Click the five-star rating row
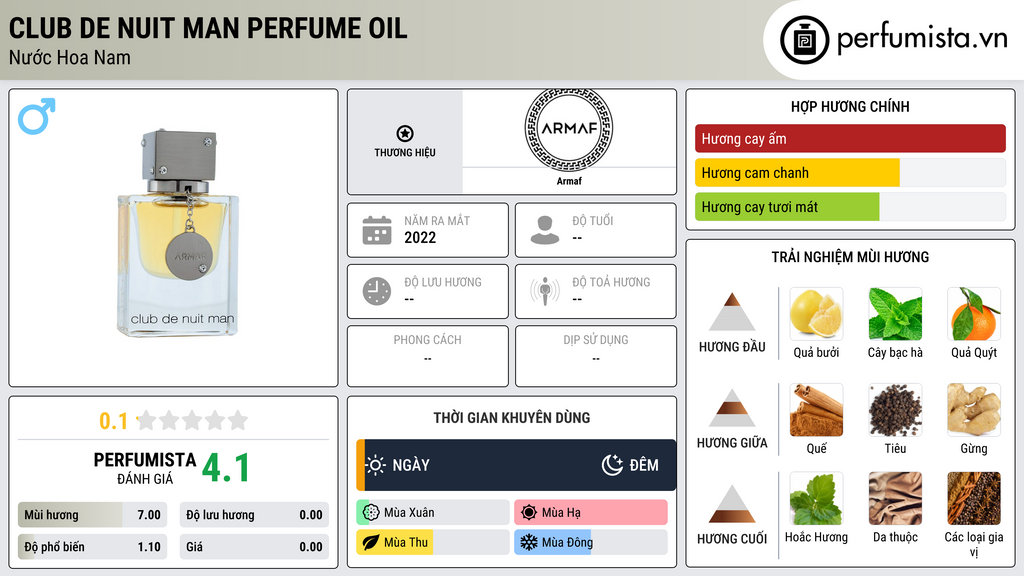 click(191, 420)
